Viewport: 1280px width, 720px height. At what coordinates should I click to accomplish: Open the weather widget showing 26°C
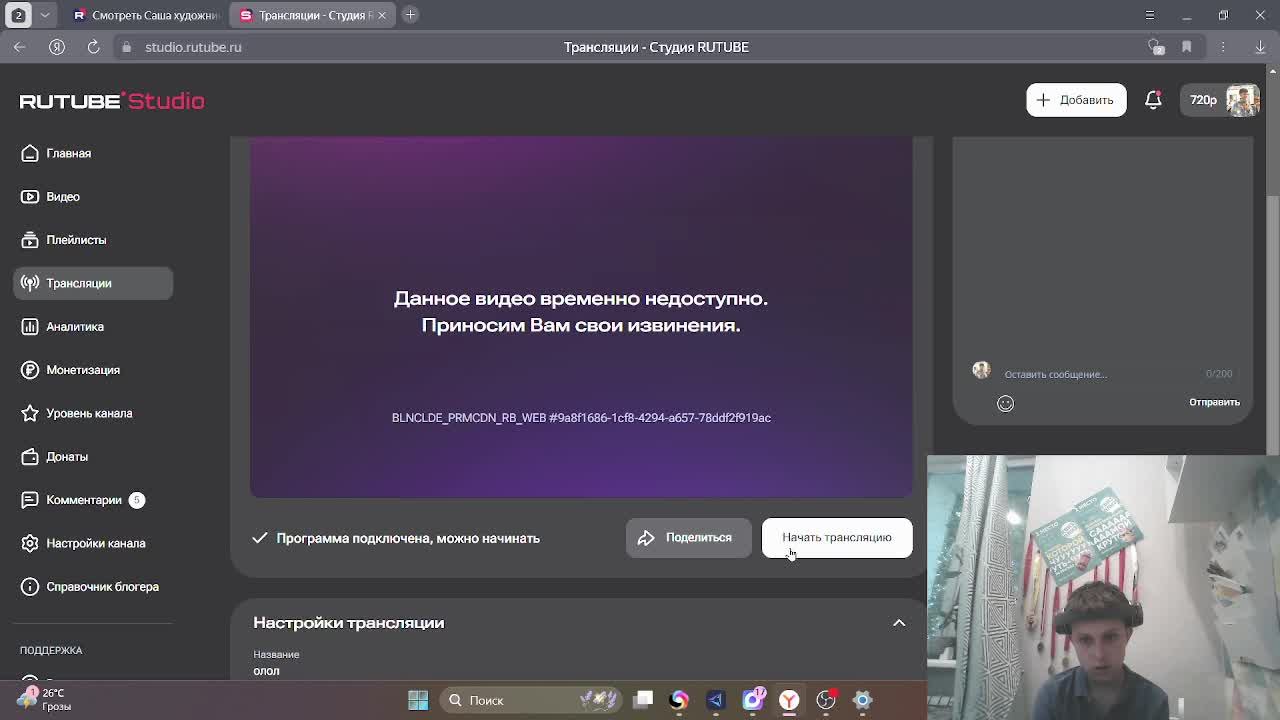pos(45,699)
